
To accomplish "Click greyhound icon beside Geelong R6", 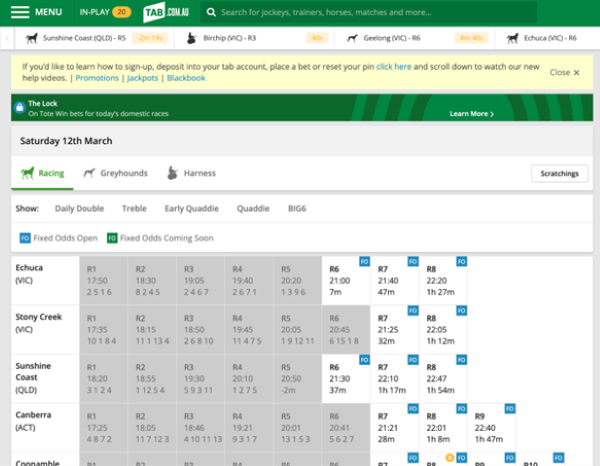I will pos(352,38).
